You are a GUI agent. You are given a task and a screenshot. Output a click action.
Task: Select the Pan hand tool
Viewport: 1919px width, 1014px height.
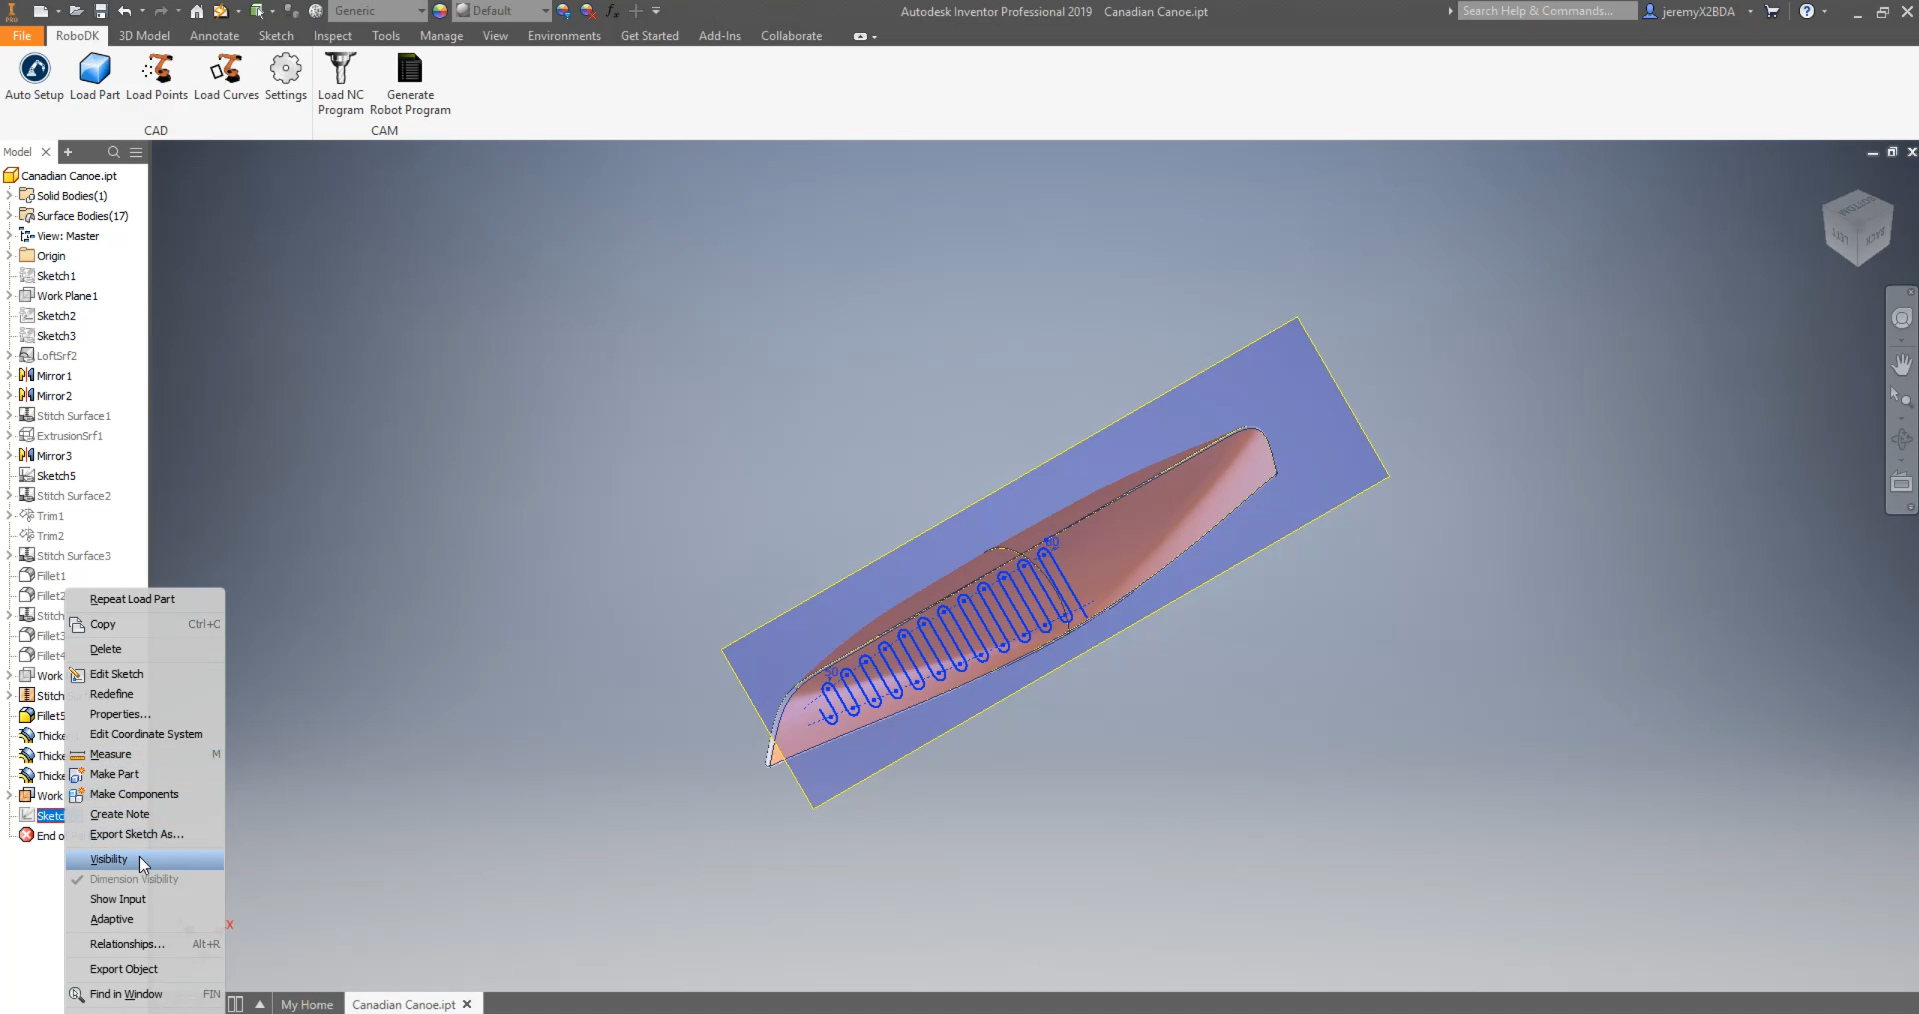pyautogui.click(x=1901, y=364)
